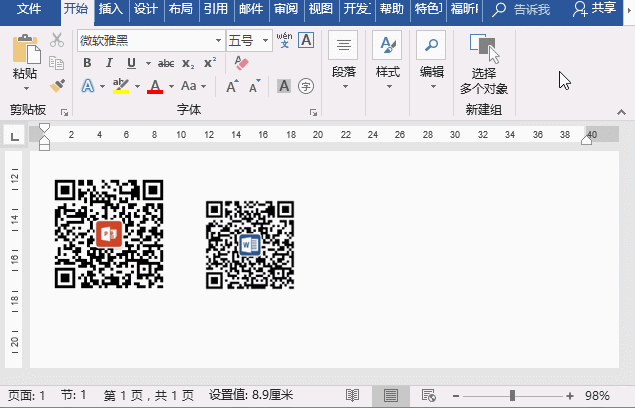
Task: Click the Copy icon
Action: click(x=56, y=63)
